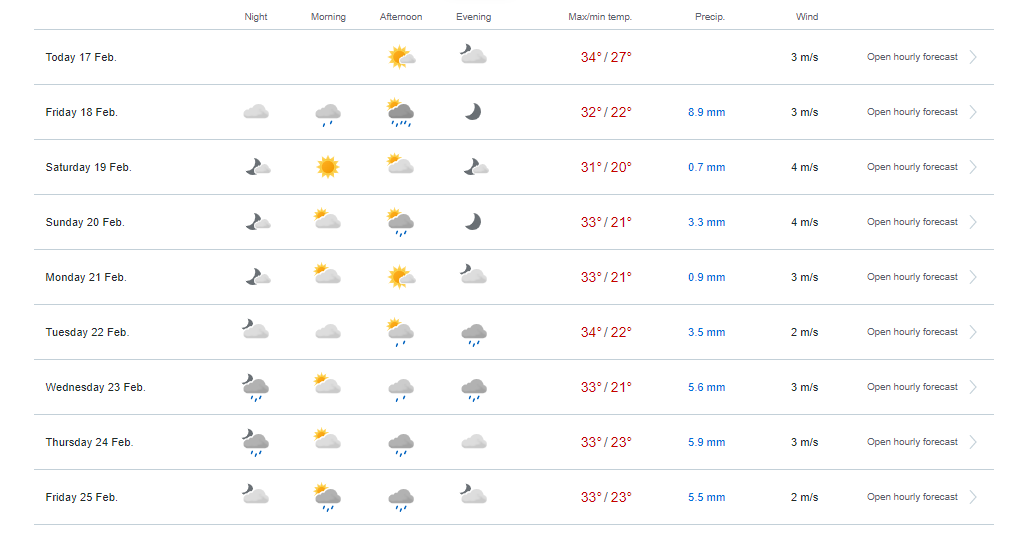Open hourly forecast for Friday 18 Feb.

coord(912,112)
